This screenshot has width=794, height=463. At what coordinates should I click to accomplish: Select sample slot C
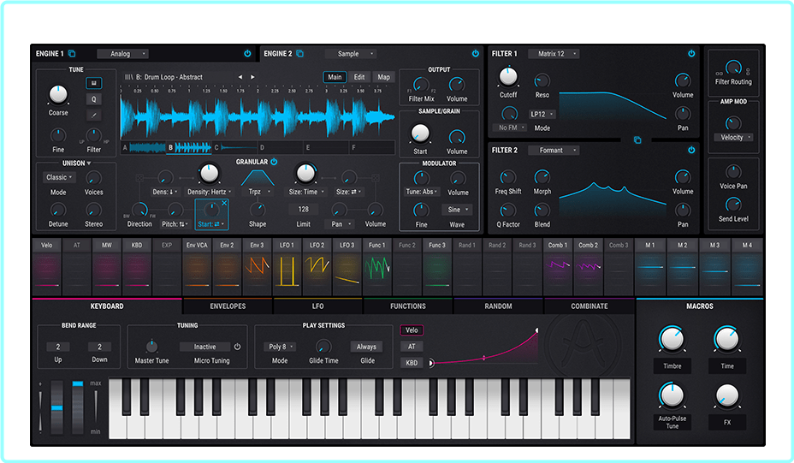215,148
